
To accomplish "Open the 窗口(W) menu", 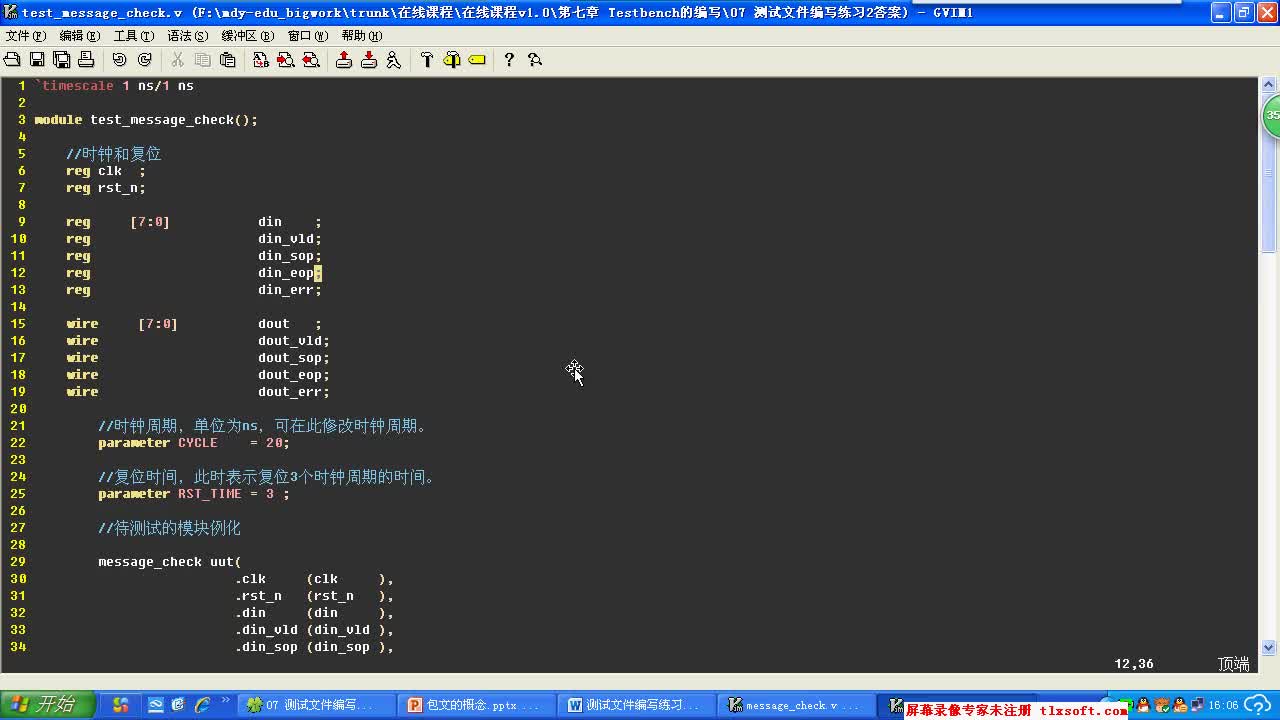I will 307,35.
